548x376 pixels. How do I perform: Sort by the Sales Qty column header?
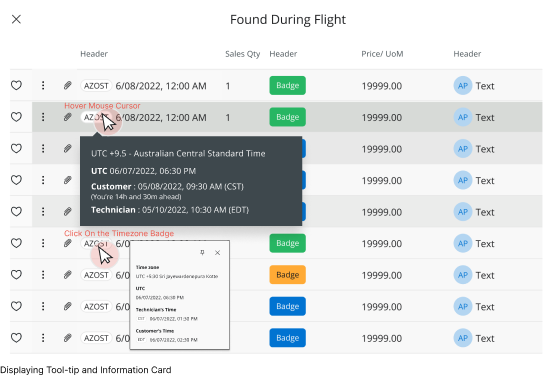(x=243, y=54)
